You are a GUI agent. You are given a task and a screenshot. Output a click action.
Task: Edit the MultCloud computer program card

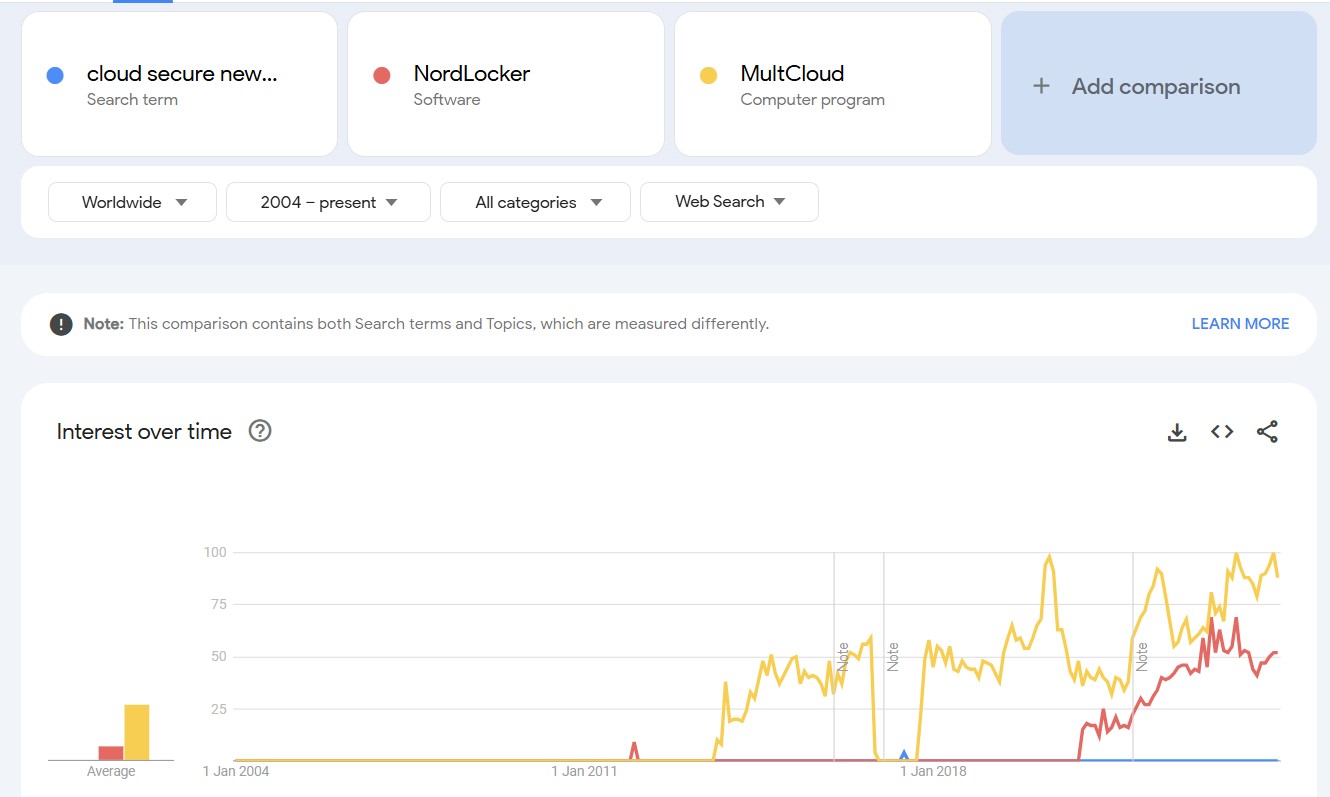click(x=833, y=84)
